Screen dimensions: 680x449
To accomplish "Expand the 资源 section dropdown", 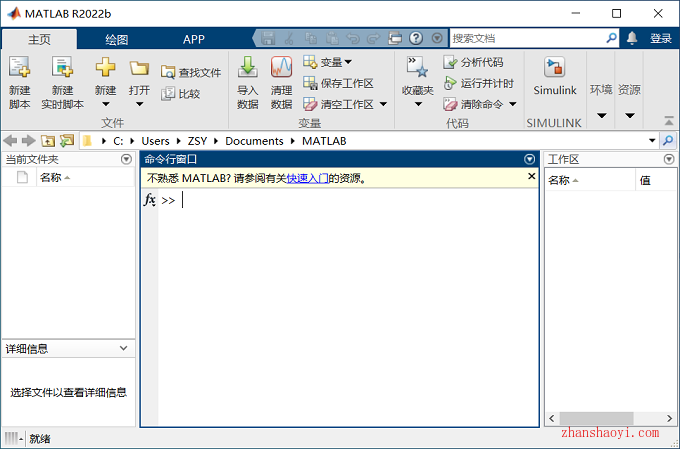I will (630, 115).
